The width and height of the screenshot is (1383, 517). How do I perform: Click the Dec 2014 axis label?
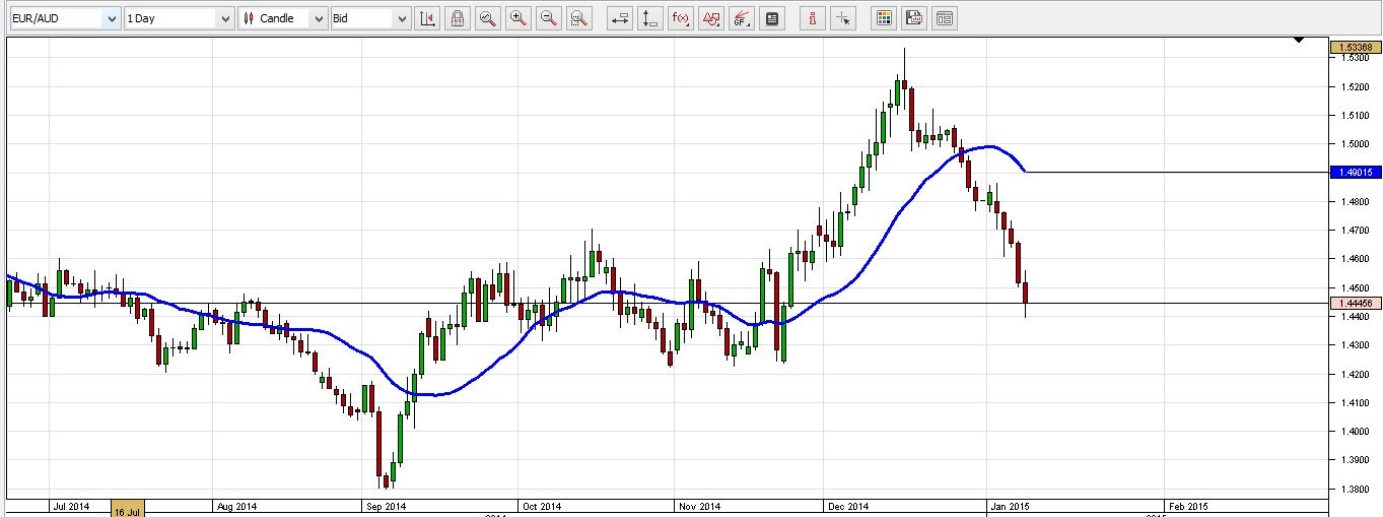[848, 506]
